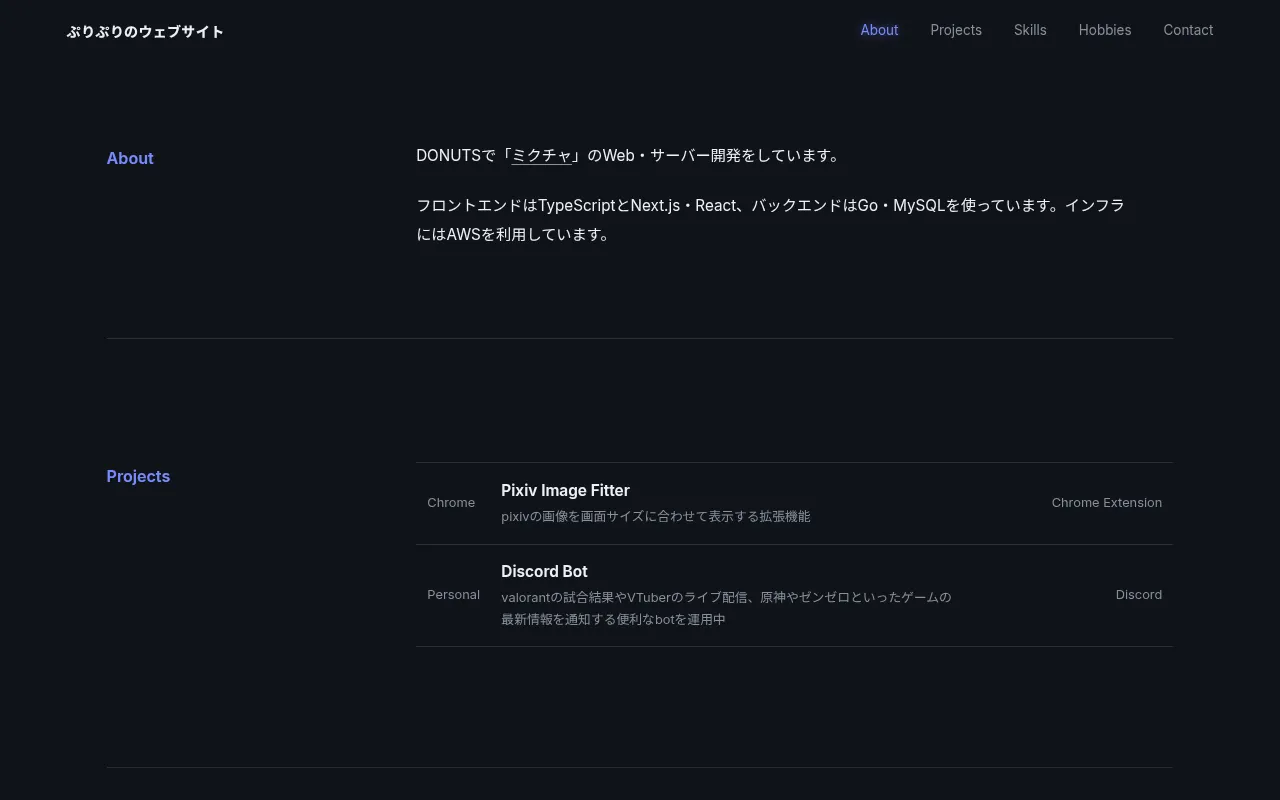1280x800 pixels.
Task: Click the valorantの試合結果 description text
Action: click(726, 608)
